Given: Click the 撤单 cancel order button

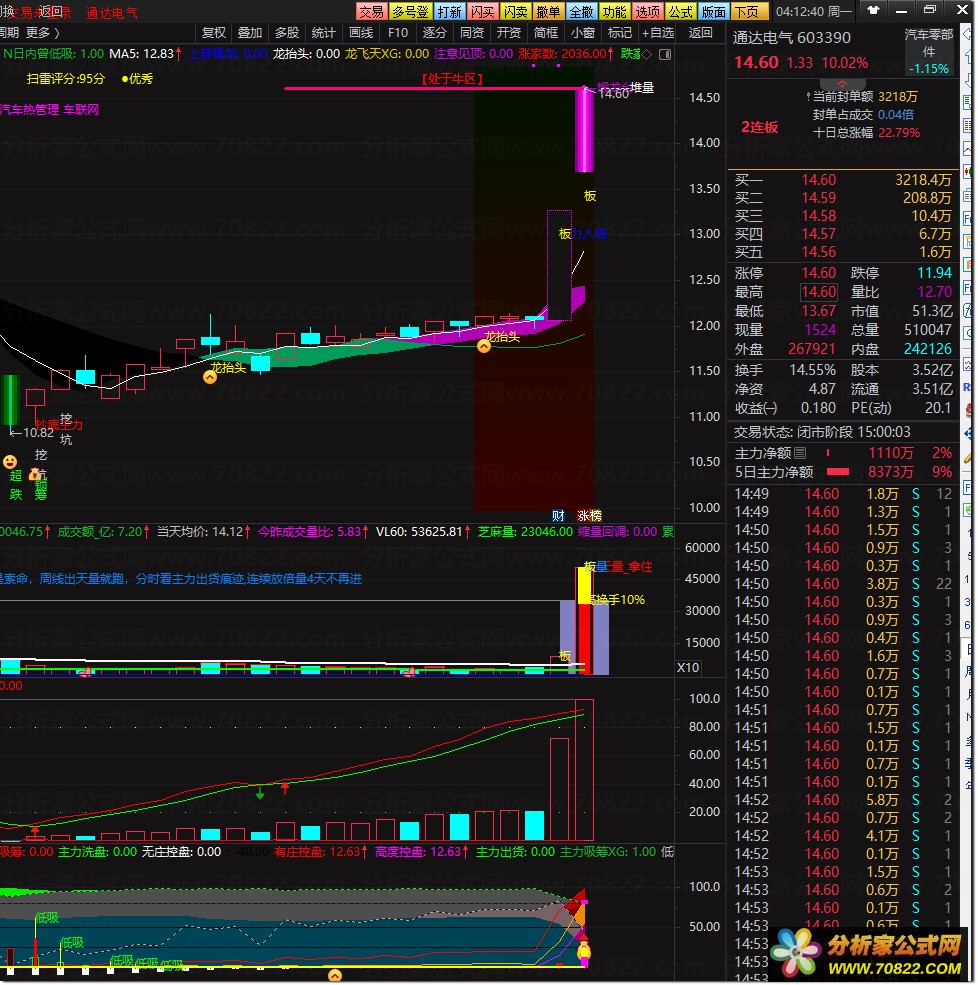Looking at the screenshot, I should point(548,11).
